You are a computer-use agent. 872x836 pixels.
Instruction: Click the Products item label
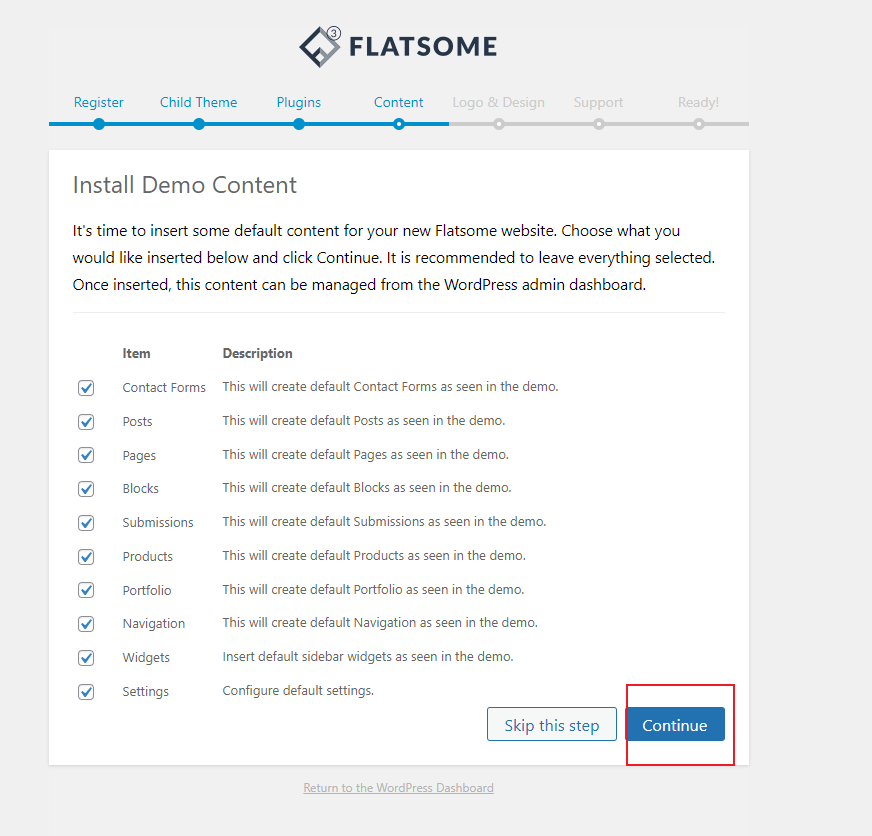tap(148, 557)
